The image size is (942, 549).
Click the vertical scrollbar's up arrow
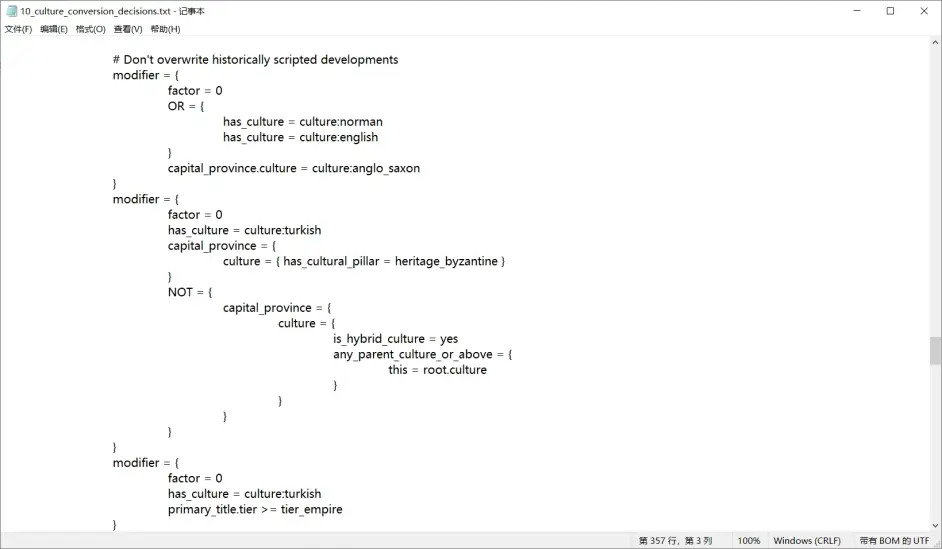[x=935, y=44]
